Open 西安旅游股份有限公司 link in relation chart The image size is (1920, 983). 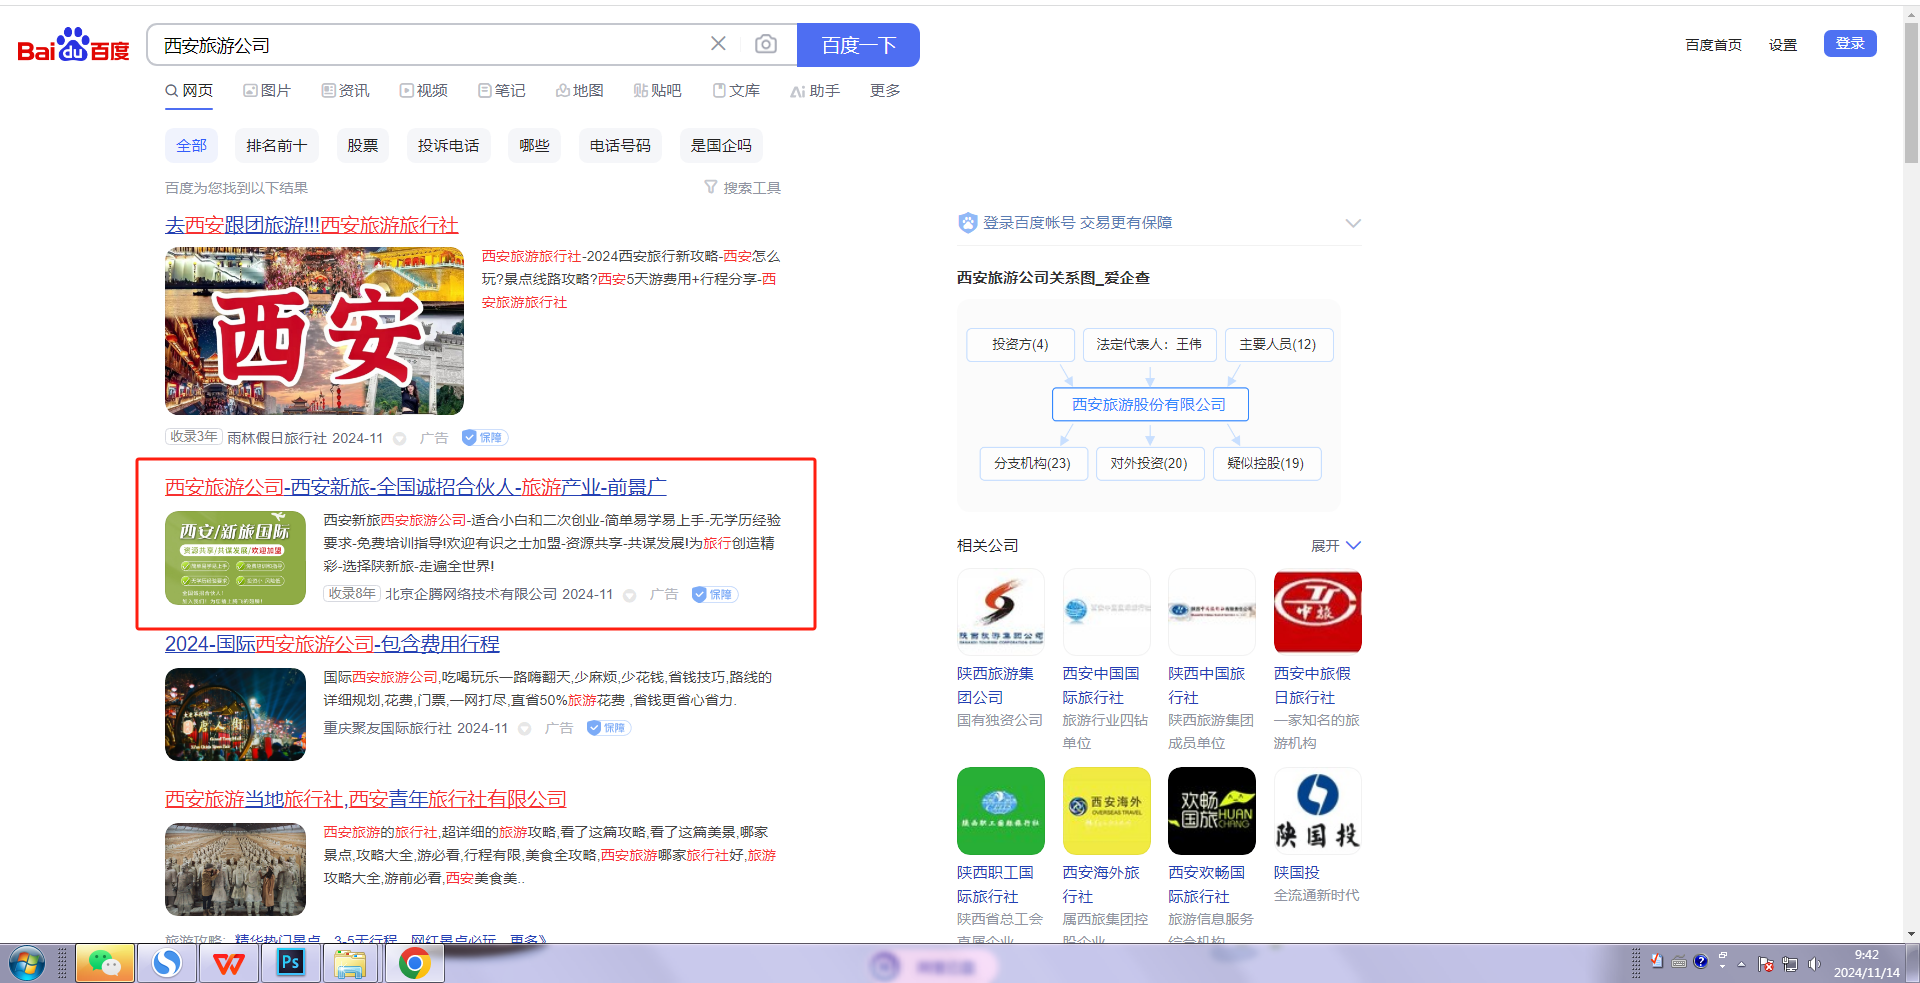[1149, 405]
